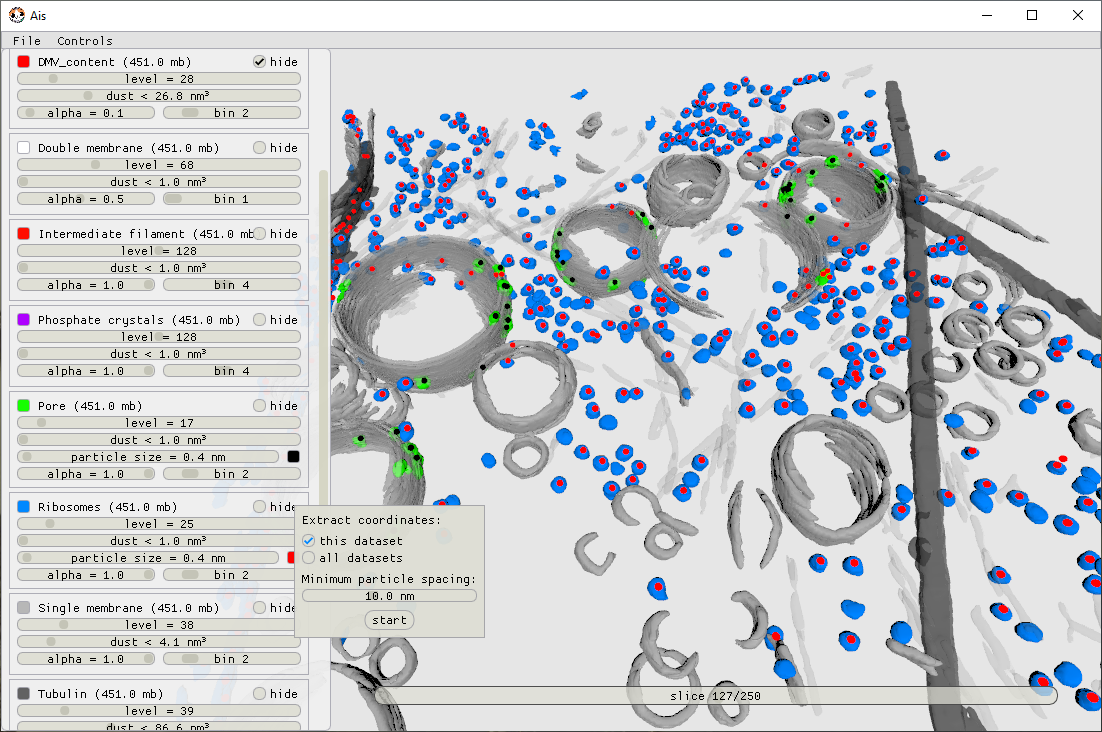1102x732 pixels.
Task: Toggle hide for Intermediate filament
Action: 259,233
